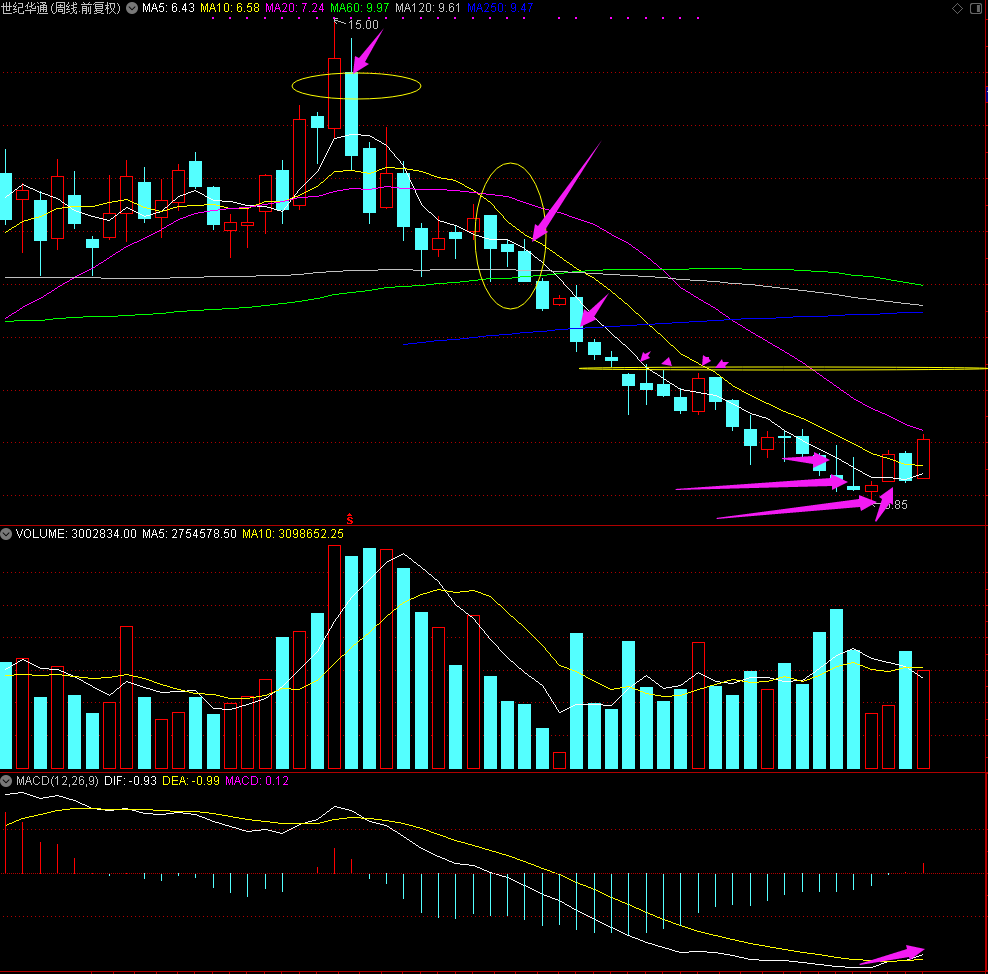Select the yellow ellipse around the peak candles
988x974 pixels.
click(356, 86)
